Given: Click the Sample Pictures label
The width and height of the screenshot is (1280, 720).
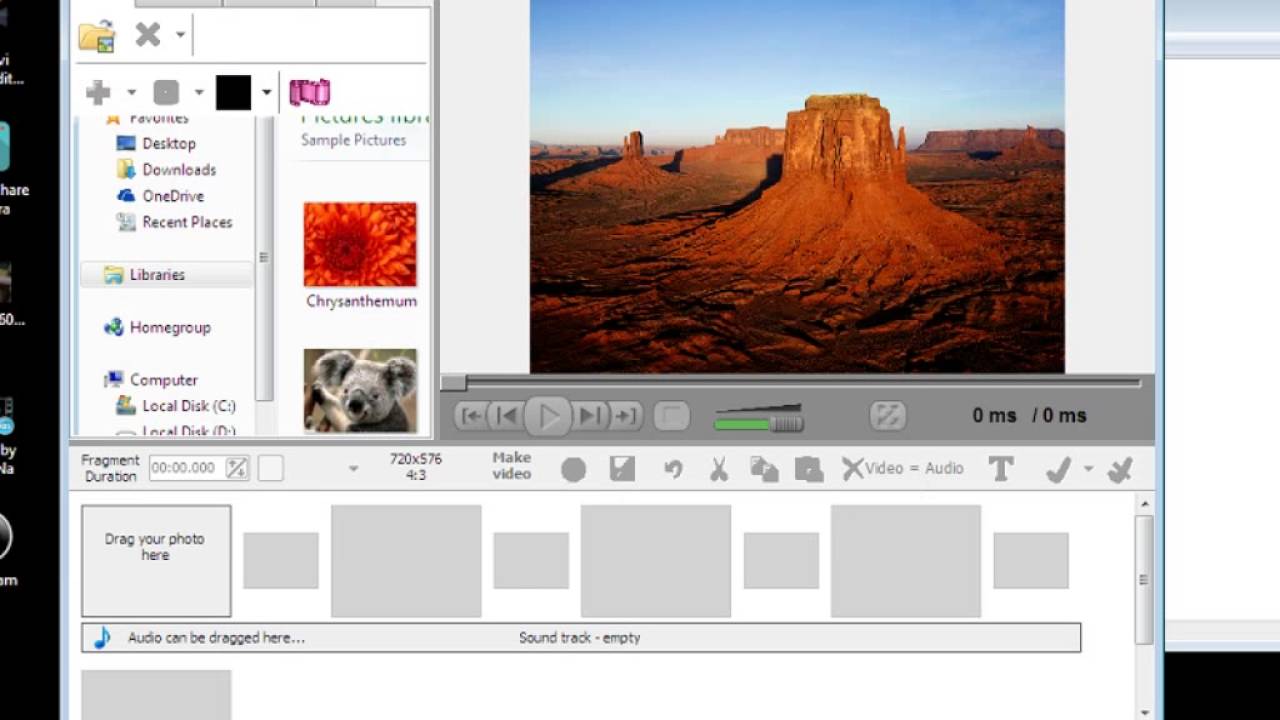Looking at the screenshot, I should [354, 140].
